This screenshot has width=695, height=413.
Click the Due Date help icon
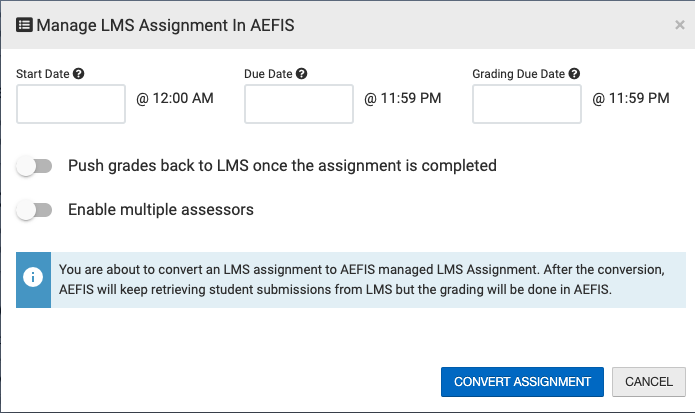(302, 73)
